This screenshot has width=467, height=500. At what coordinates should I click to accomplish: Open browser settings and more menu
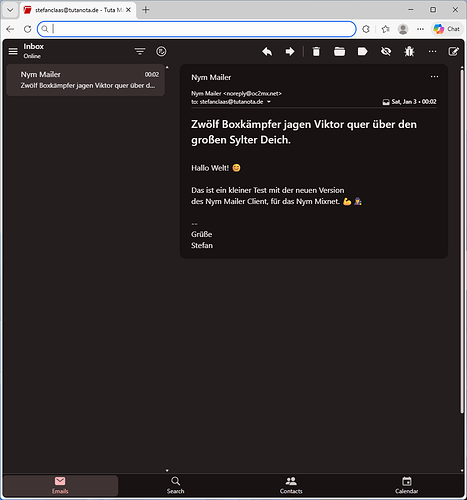click(420, 29)
